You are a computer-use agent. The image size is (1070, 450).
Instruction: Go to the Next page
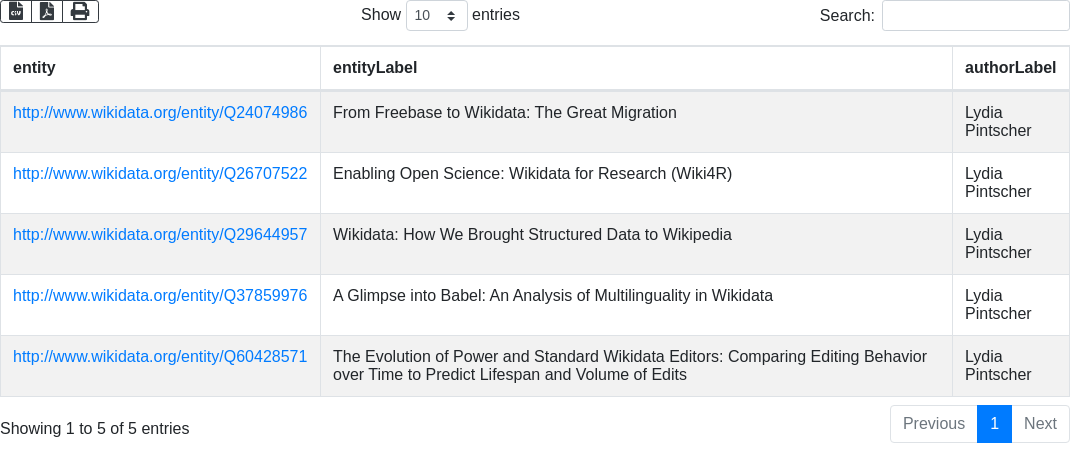1040,424
